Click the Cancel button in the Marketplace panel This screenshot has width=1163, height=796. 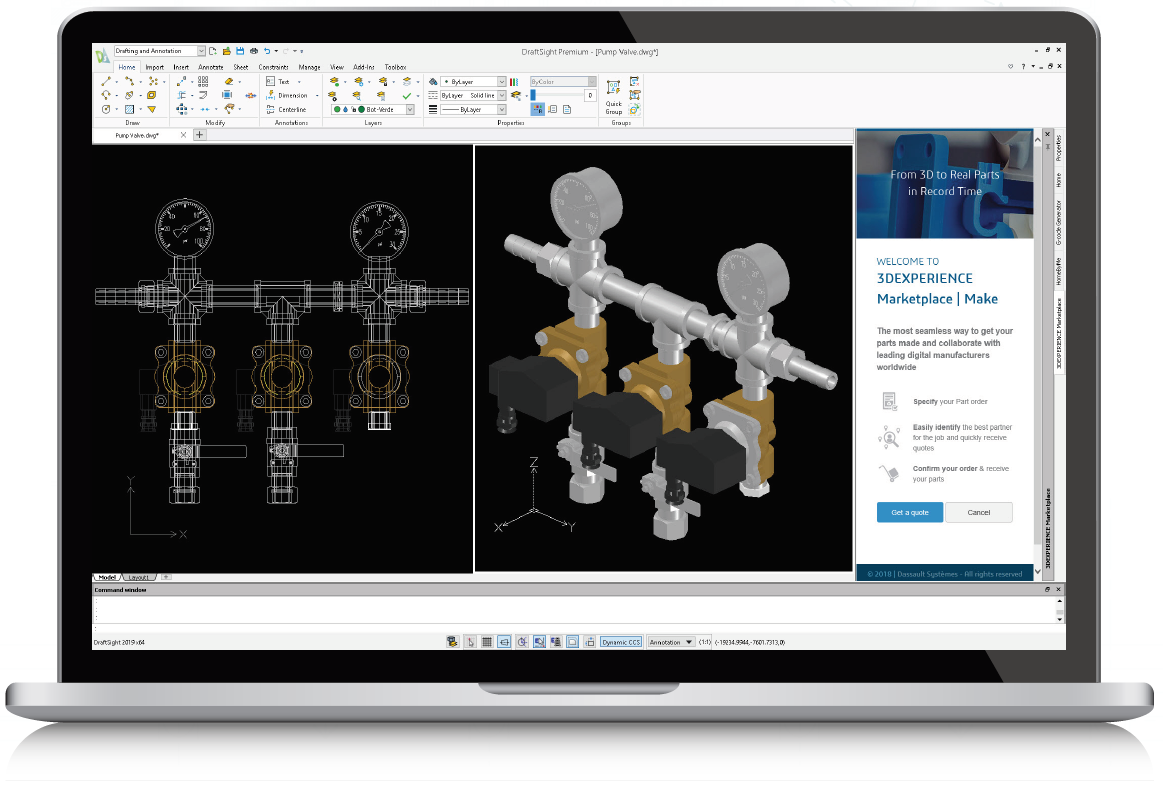pyautogui.click(x=978, y=511)
